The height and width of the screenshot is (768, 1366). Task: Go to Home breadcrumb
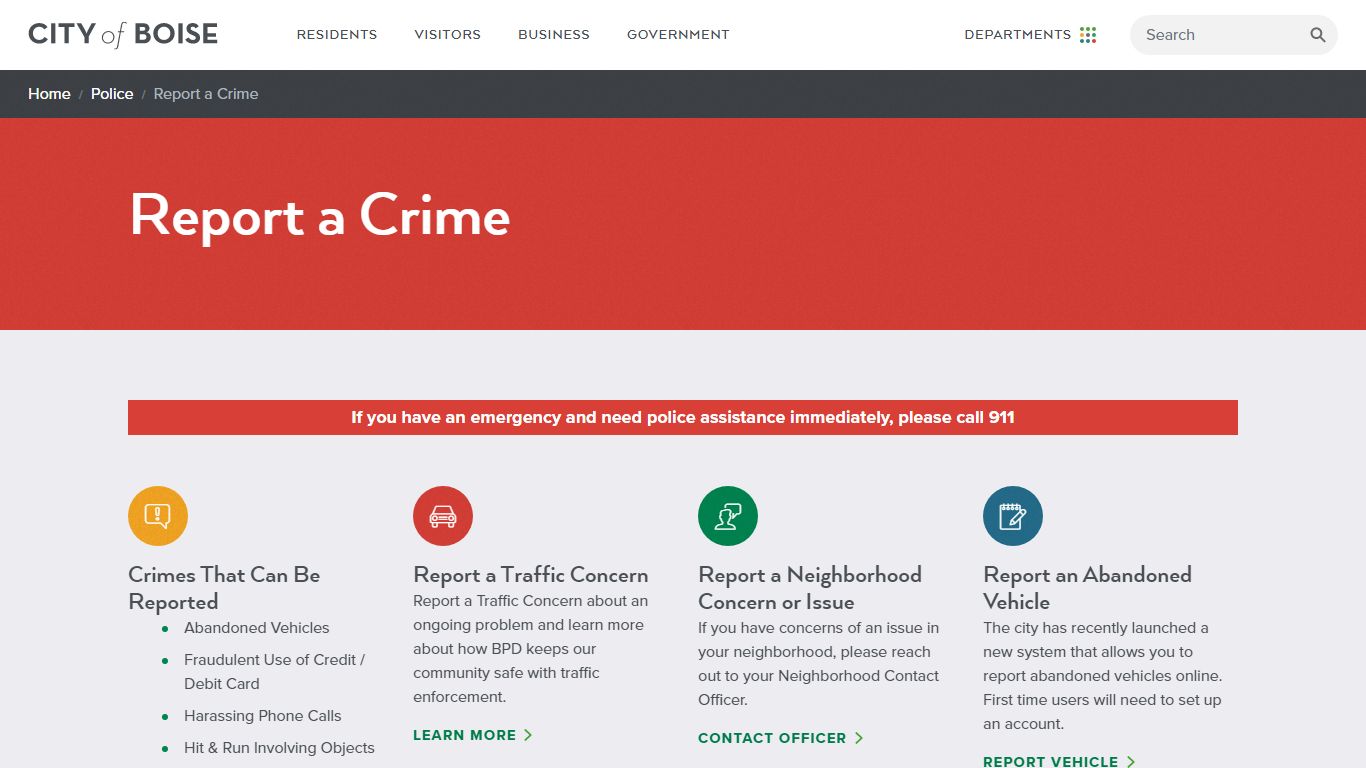click(x=49, y=94)
